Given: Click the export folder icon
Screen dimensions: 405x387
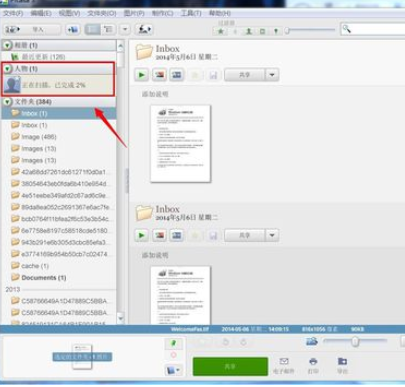Looking at the screenshot, I should pyautogui.click(x=342, y=361).
